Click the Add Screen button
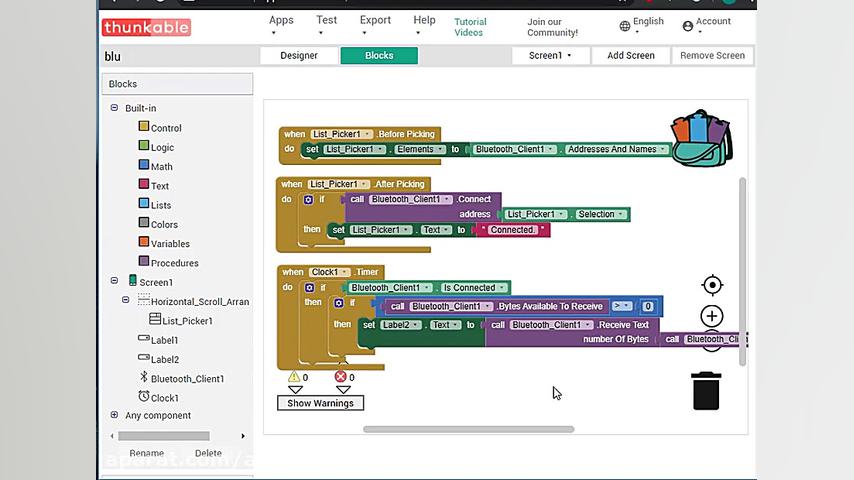The height and width of the screenshot is (480, 854). 631,55
